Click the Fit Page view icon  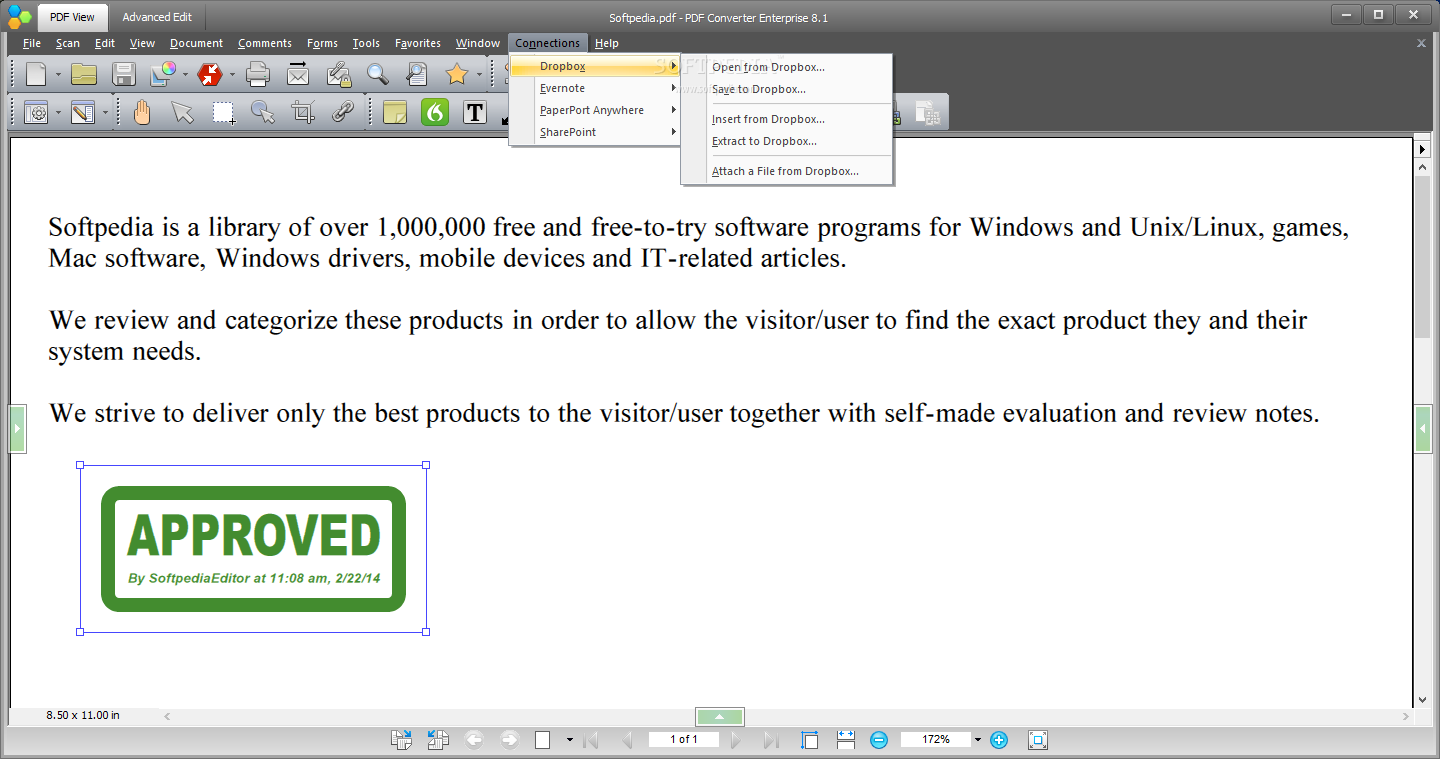point(810,740)
